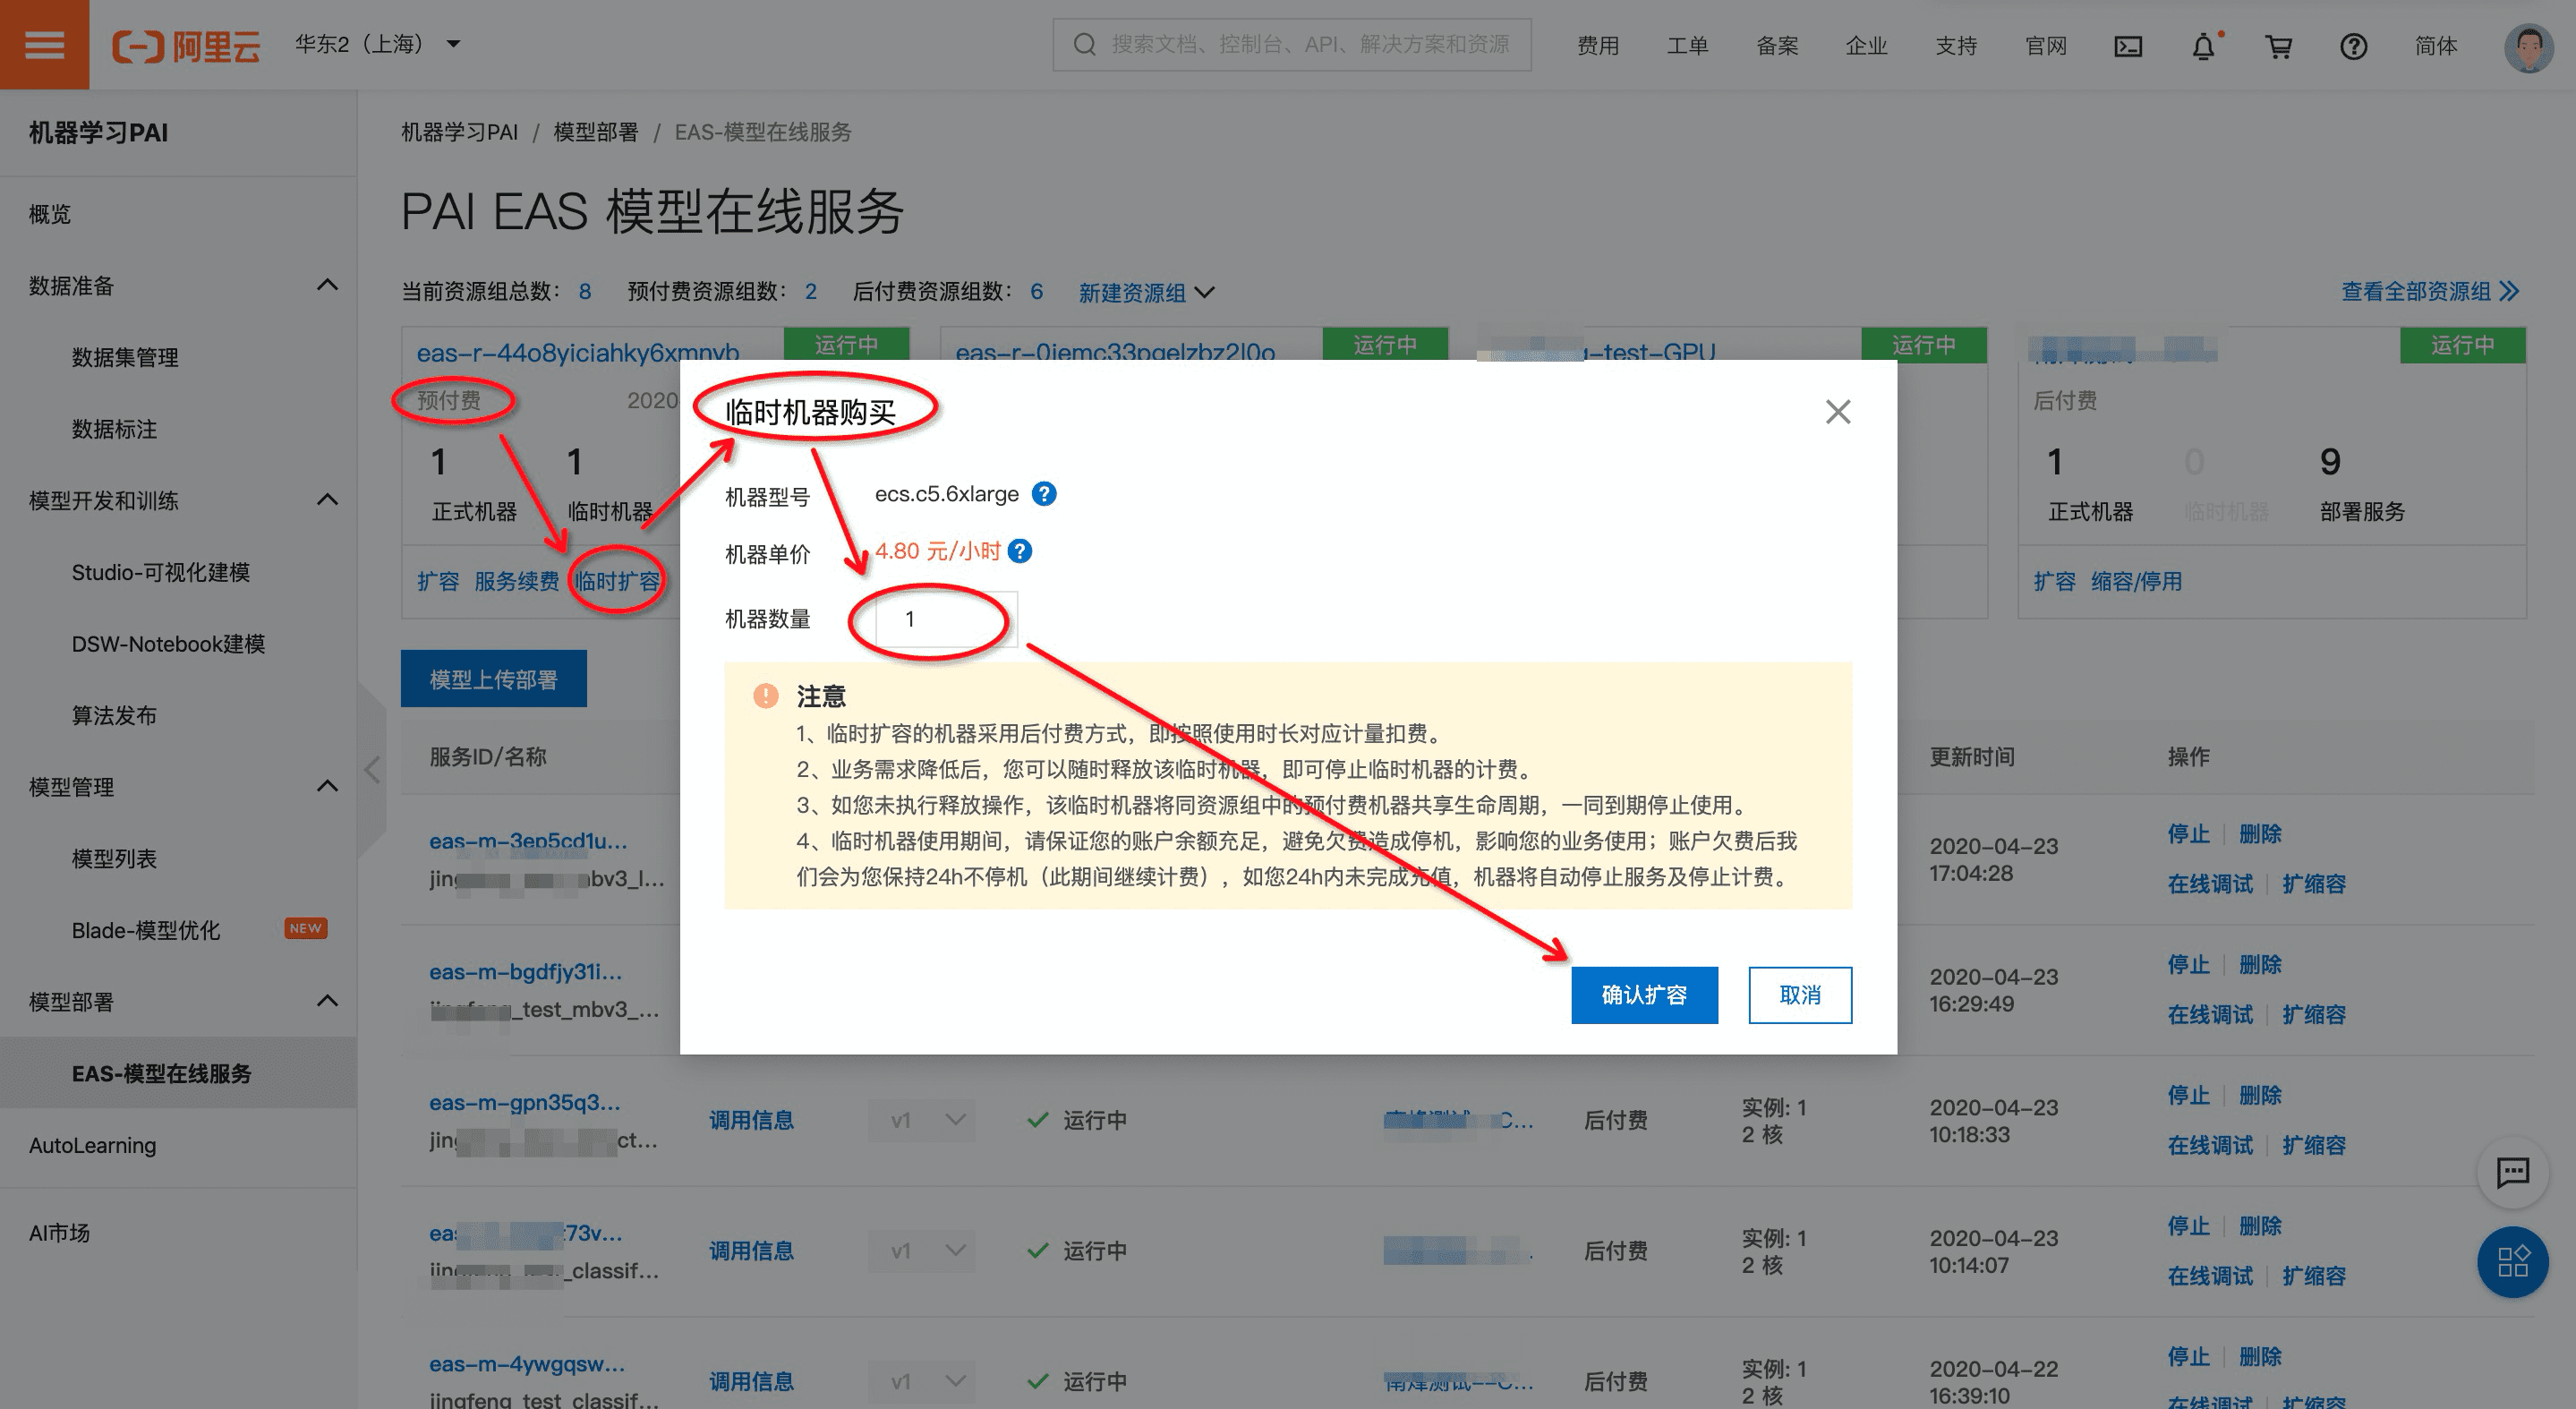Click help icon beside machine unit price

[1020, 551]
